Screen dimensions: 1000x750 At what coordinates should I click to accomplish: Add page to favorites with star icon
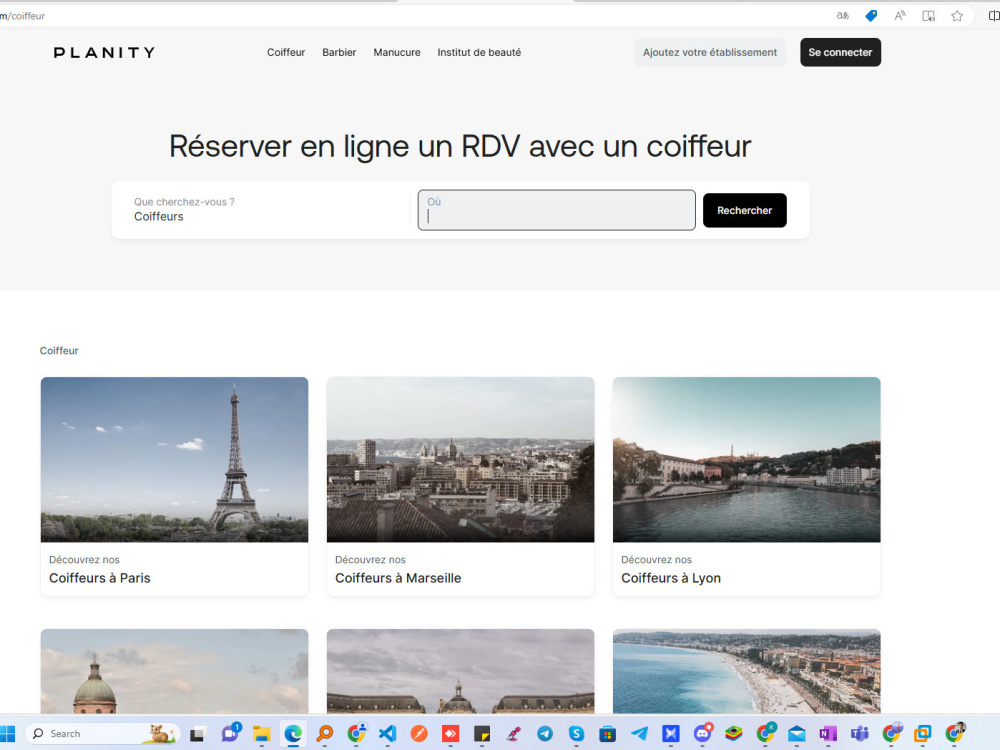(x=957, y=16)
